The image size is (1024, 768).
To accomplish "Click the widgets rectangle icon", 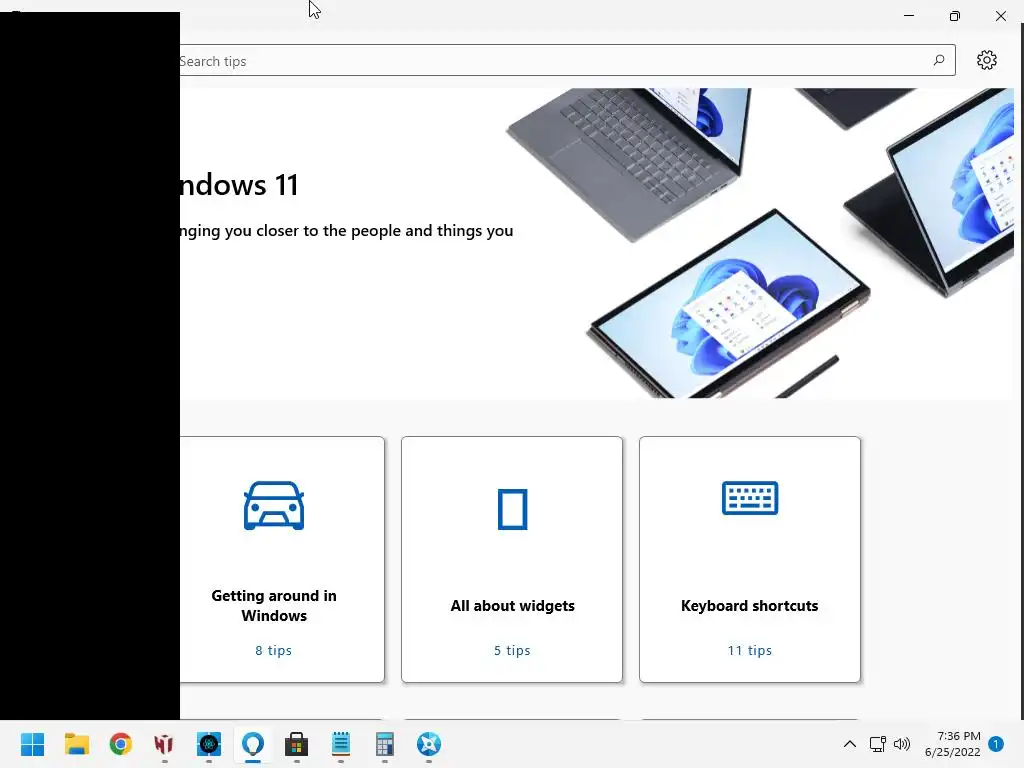I will click(x=513, y=509).
